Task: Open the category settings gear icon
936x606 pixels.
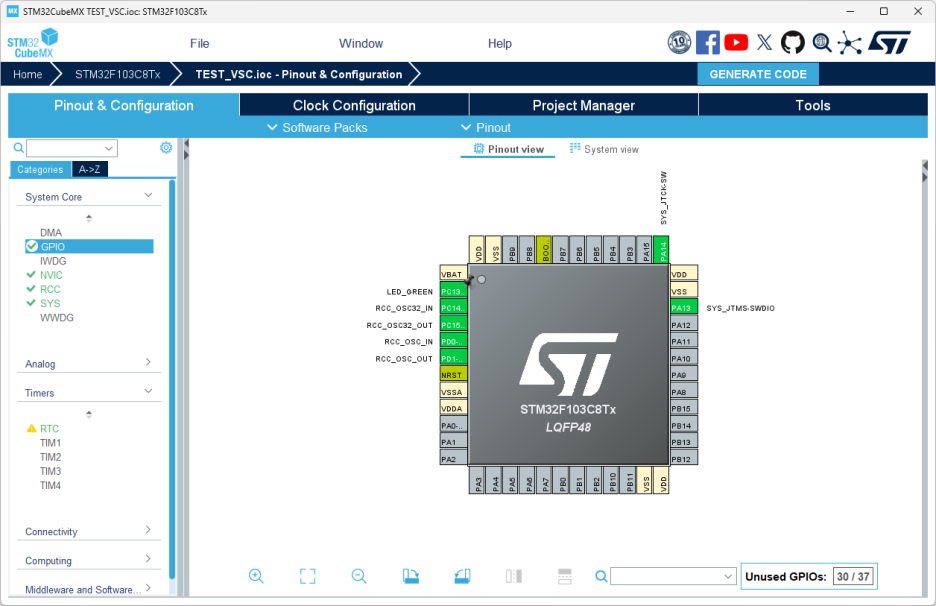Action: [166, 147]
